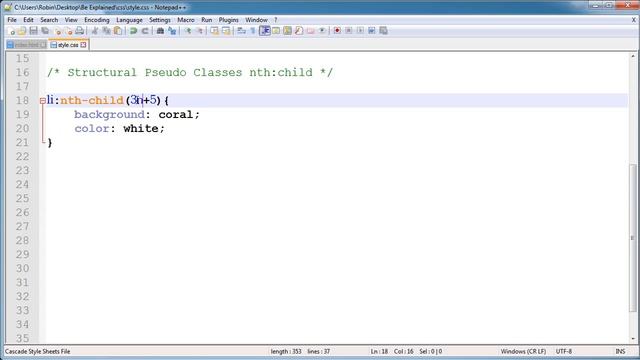The height and width of the screenshot is (360, 640).
Task: Click the Replace toolbar icon
Action: point(172,31)
